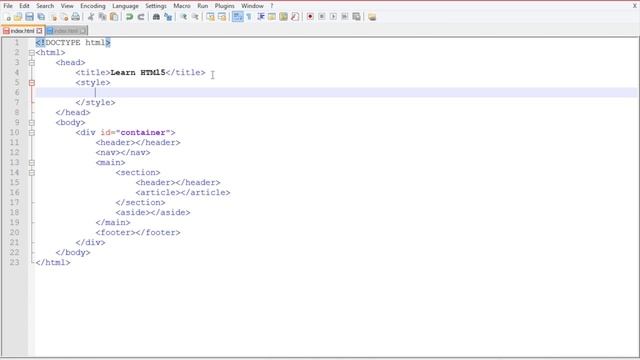Open the Run menu
640x360 pixels.
point(202,6)
